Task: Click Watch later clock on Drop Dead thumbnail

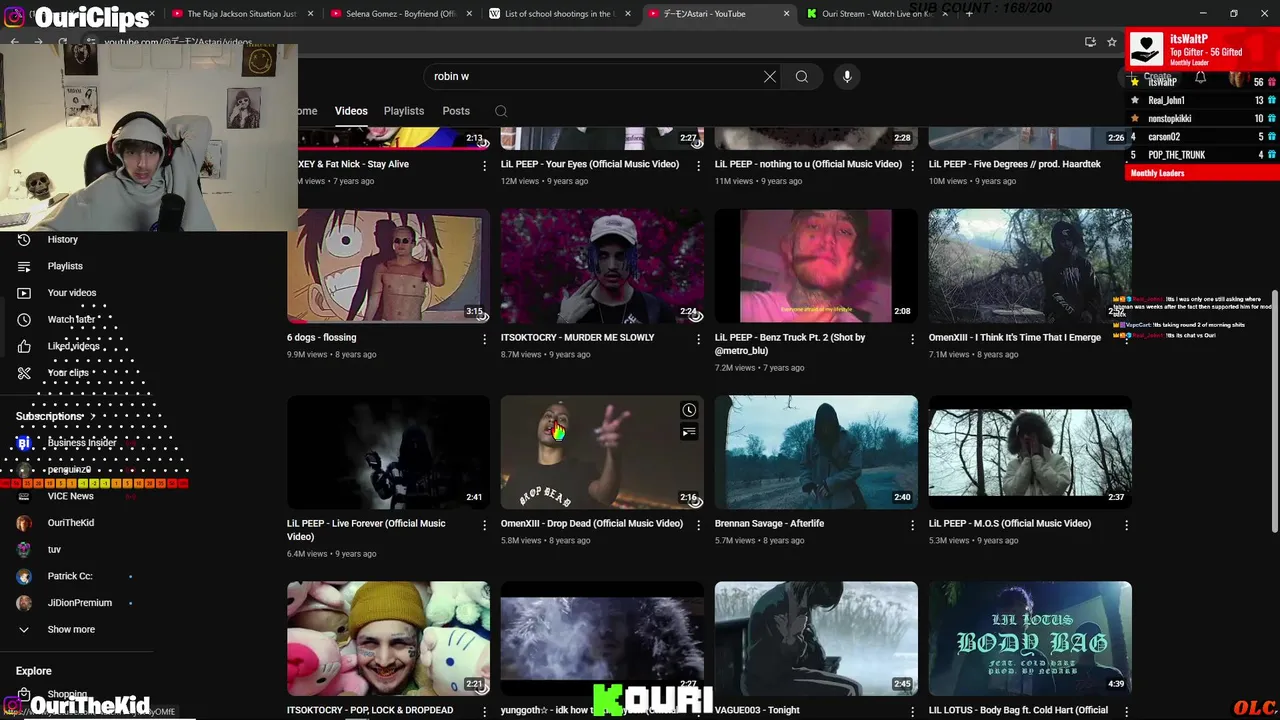Action: click(689, 410)
